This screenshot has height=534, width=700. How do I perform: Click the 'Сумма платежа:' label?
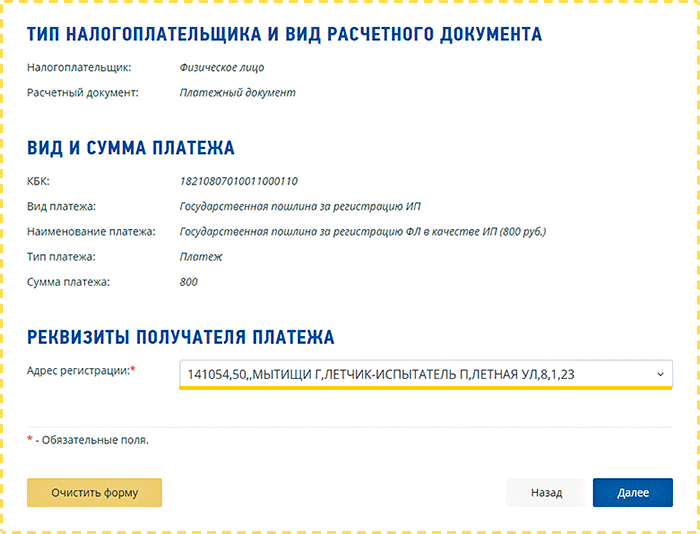(x=68, y=282)
